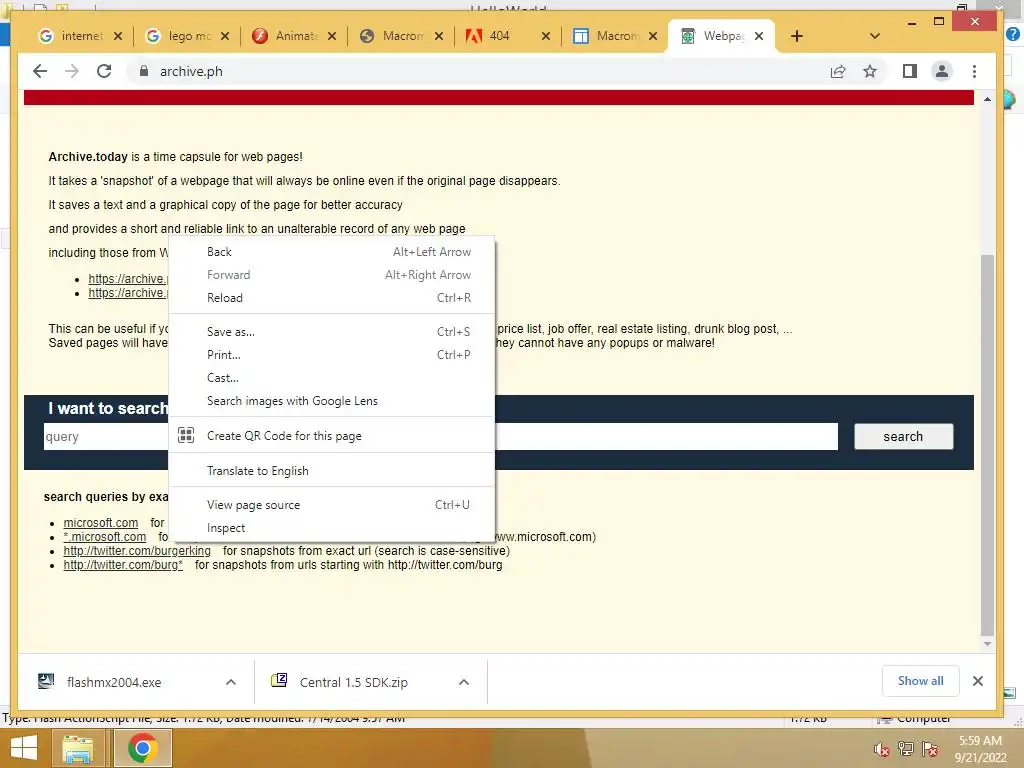Close the downloads bar
This screenshot has height=768, width=1024.
[x=978, y=681]
